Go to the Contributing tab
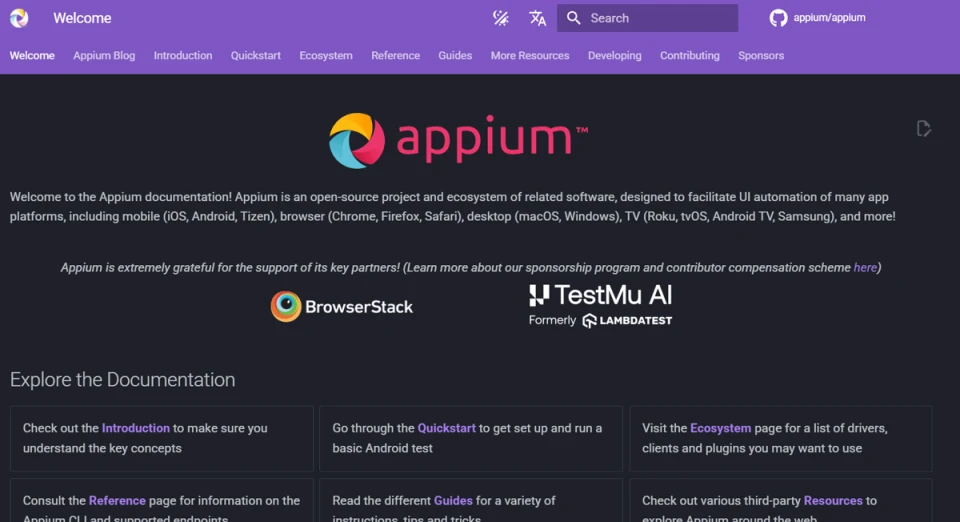 click(689, 56)
